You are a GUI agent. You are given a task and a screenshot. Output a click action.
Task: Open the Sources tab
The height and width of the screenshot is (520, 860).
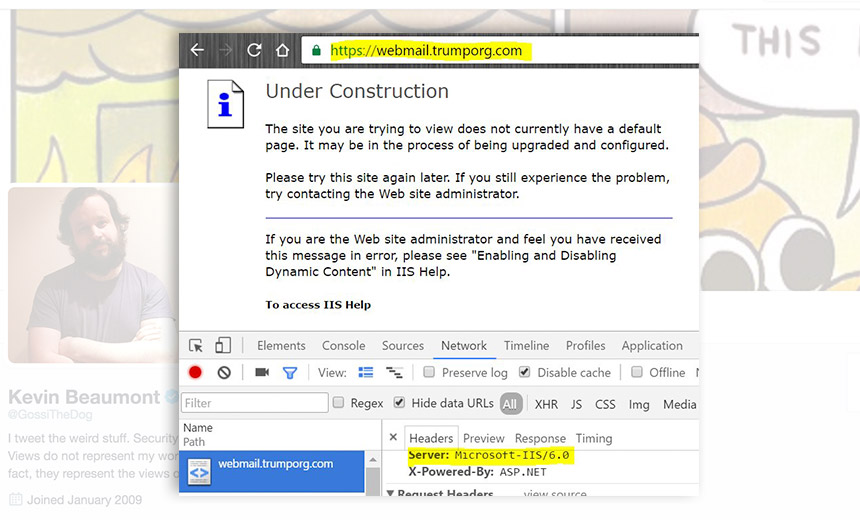(x=403, y=346)
